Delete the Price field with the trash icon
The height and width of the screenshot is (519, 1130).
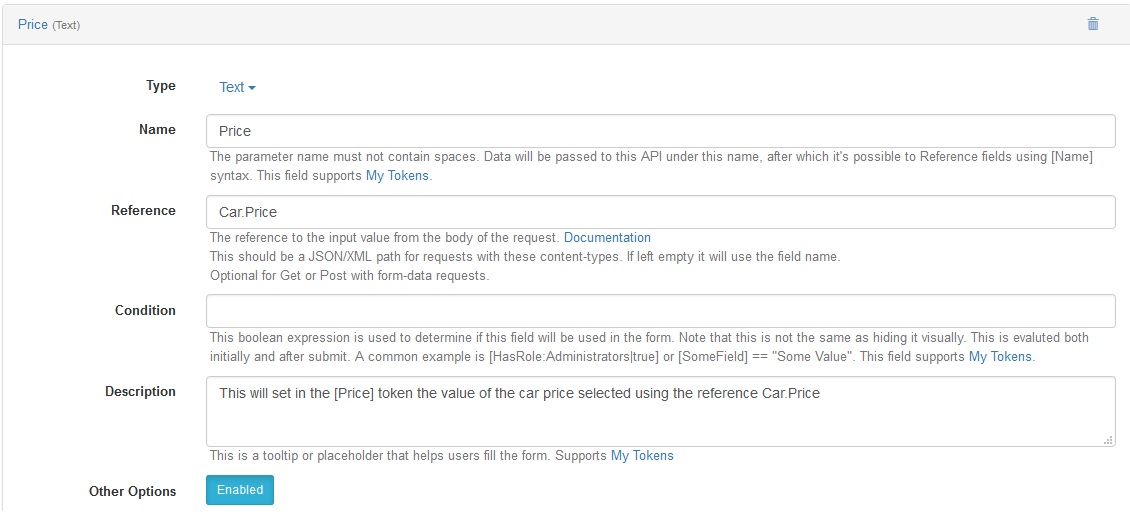[x=1093, y=24]
